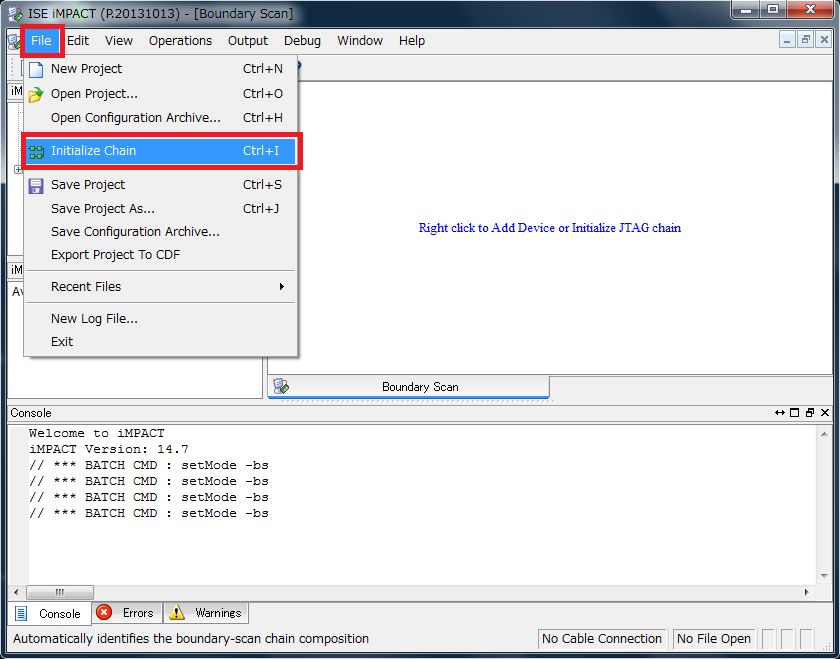Open the Help menu
The width and height of the screenshot is (840, 659).
tap(412, 41)
